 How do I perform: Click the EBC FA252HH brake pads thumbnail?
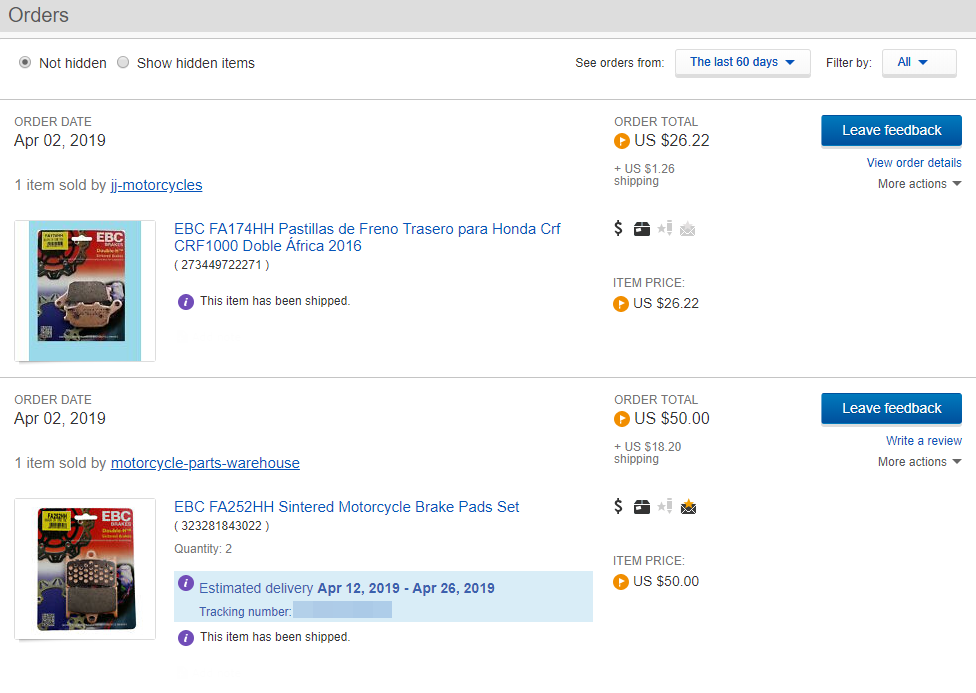pos(85,569)
